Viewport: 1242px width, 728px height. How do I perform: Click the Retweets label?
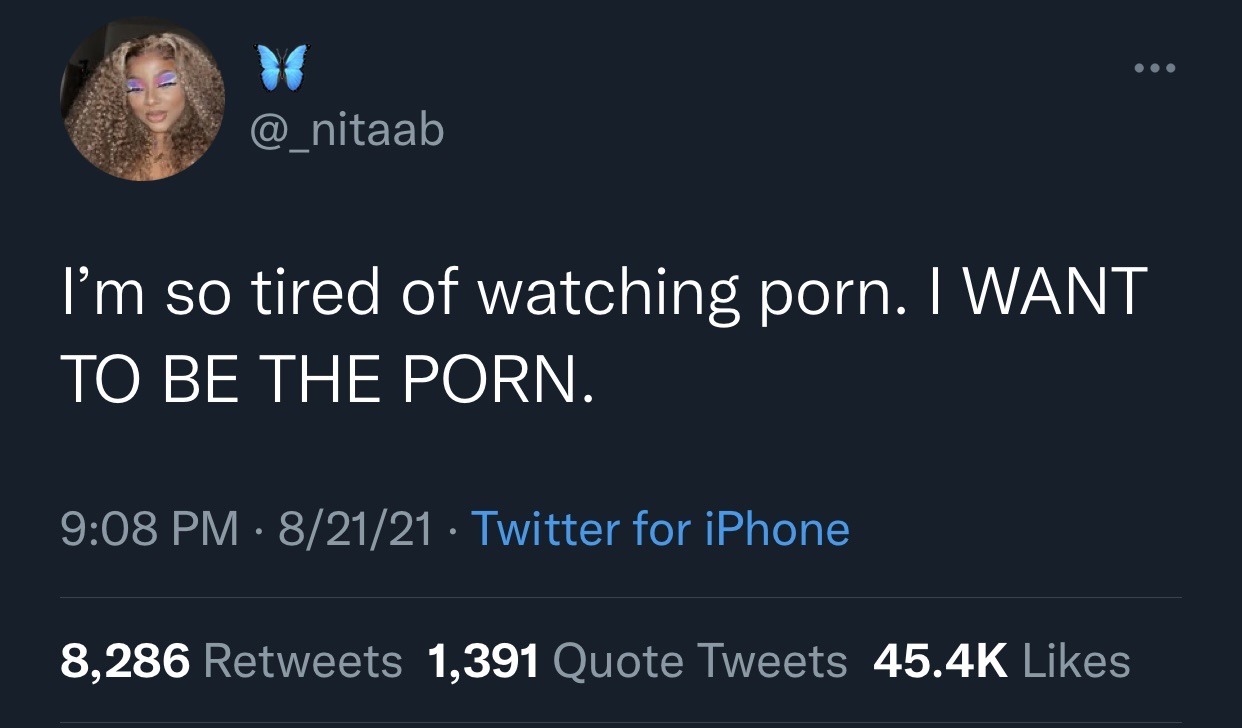(302, 661)
